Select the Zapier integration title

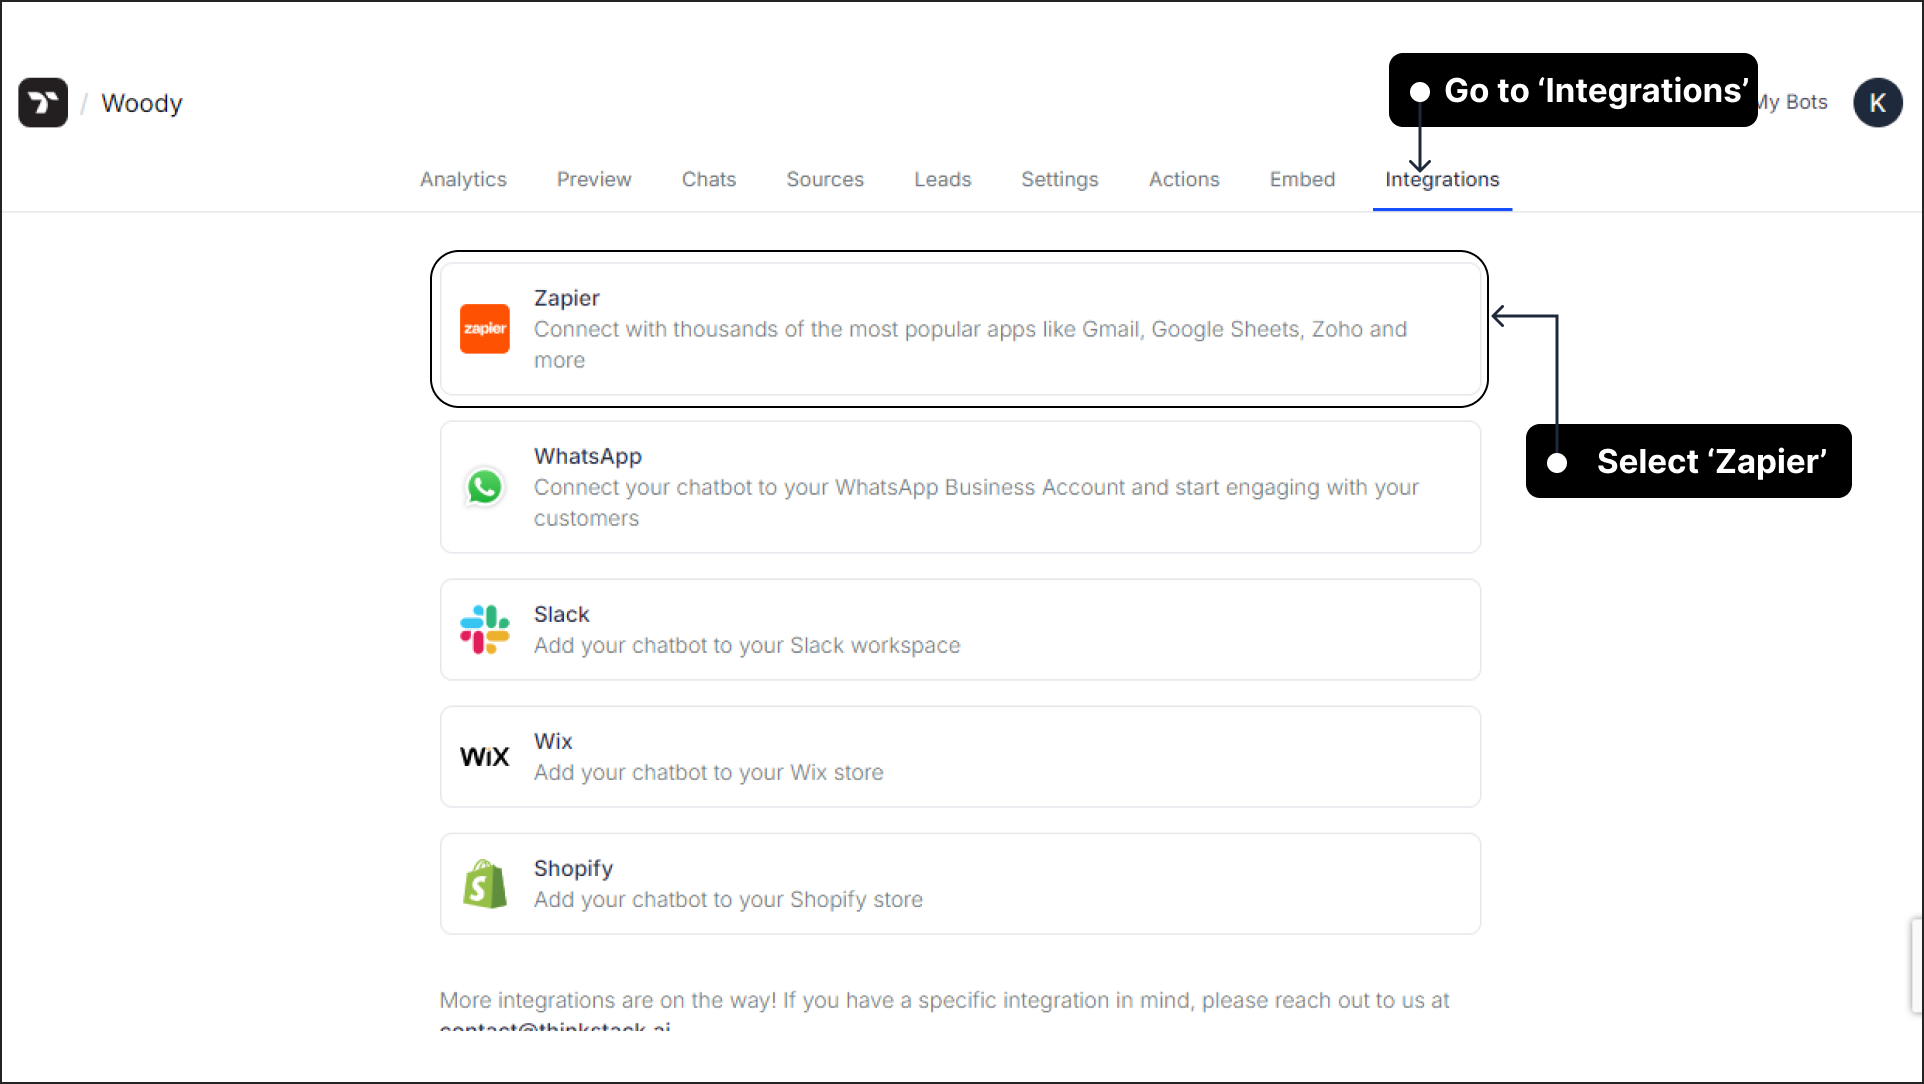point(567,298)
